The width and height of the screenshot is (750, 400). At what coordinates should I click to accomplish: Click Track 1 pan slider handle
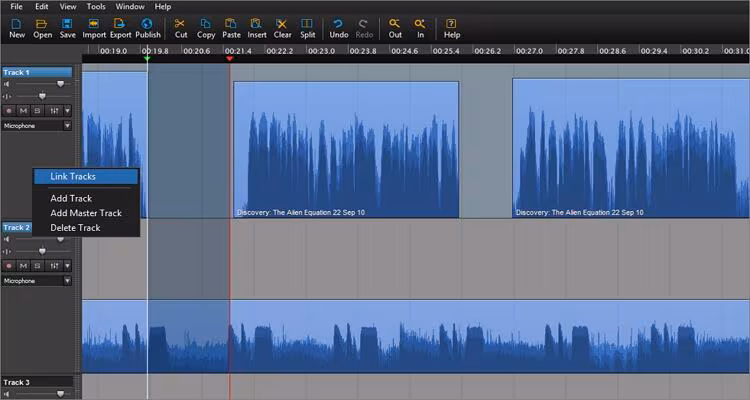tap(42, 96)
